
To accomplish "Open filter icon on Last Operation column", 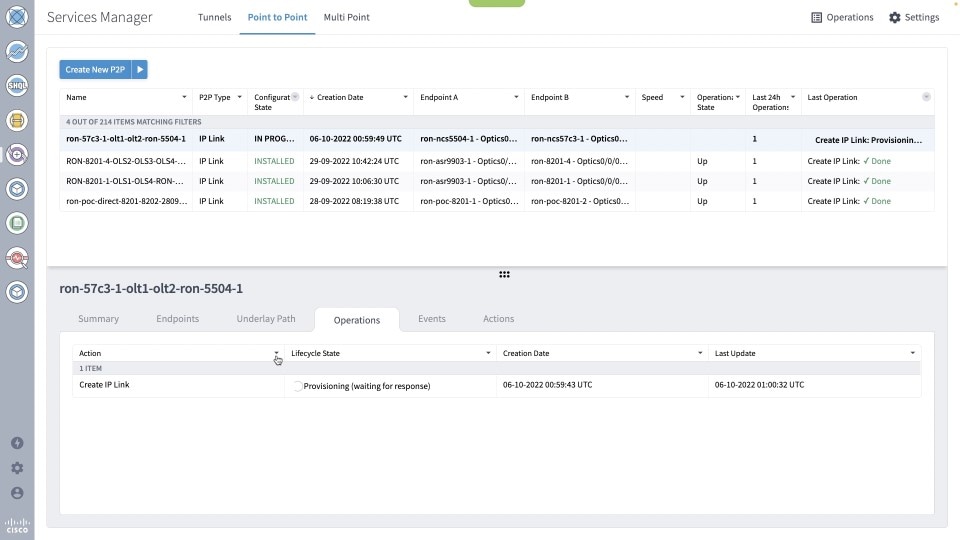I will 926,97.
